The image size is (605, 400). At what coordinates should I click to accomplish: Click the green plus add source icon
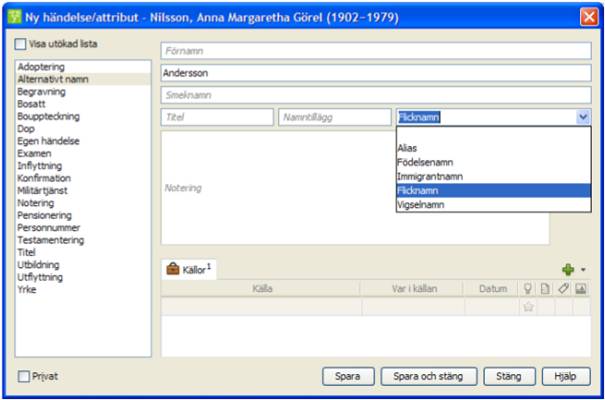(570, 270)
